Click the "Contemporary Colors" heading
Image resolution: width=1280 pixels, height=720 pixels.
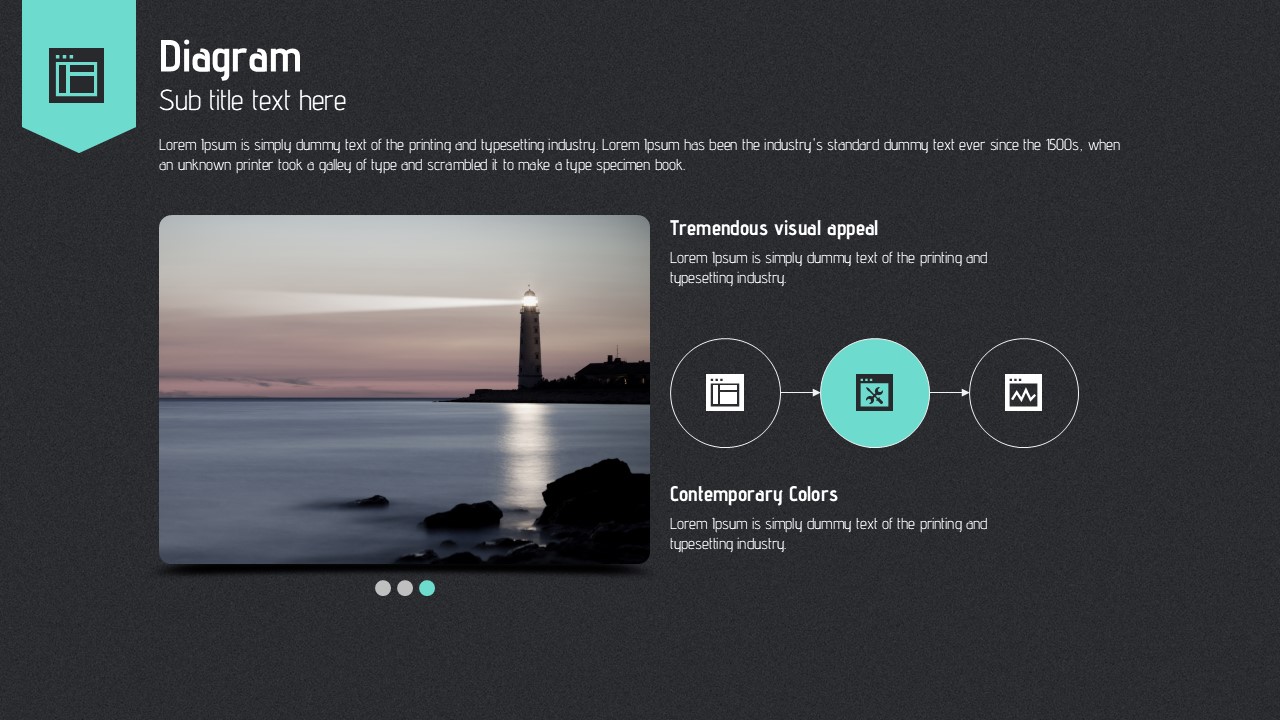[x=754, y=494]
